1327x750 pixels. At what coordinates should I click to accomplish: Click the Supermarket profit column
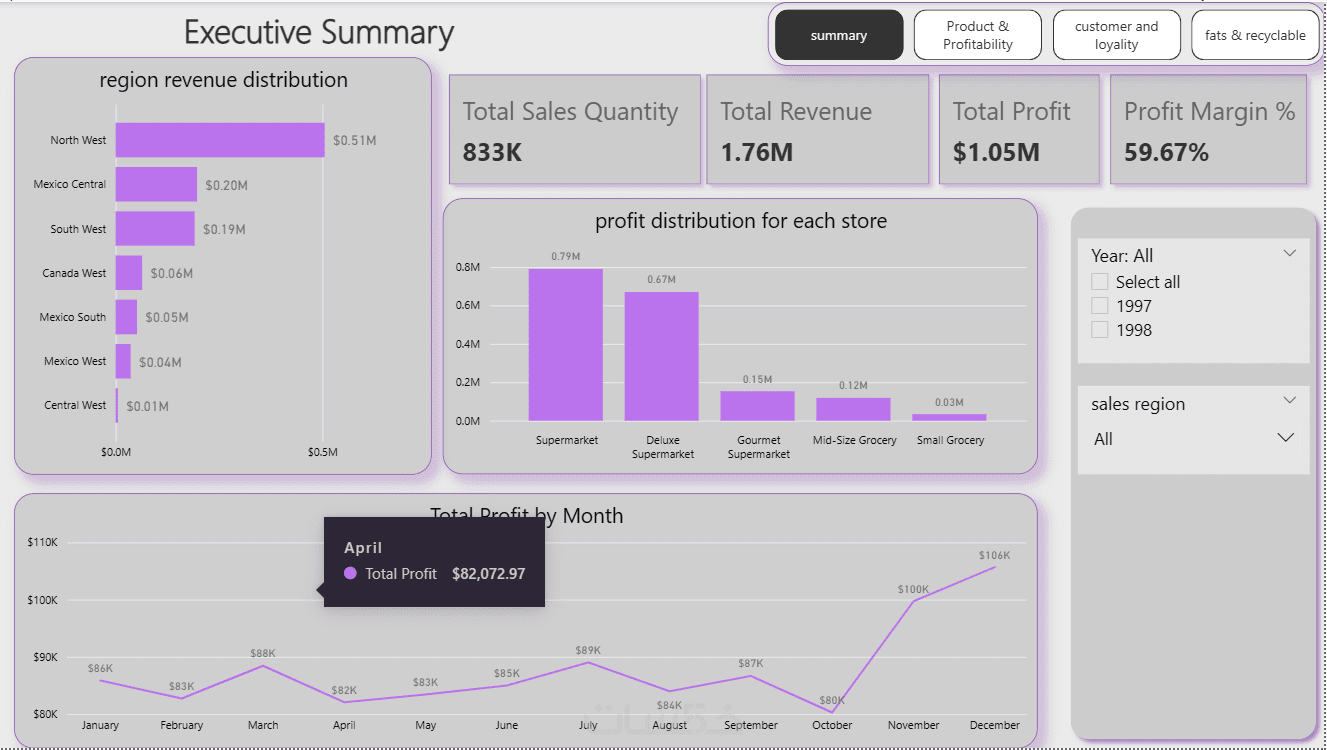point(566,345)
